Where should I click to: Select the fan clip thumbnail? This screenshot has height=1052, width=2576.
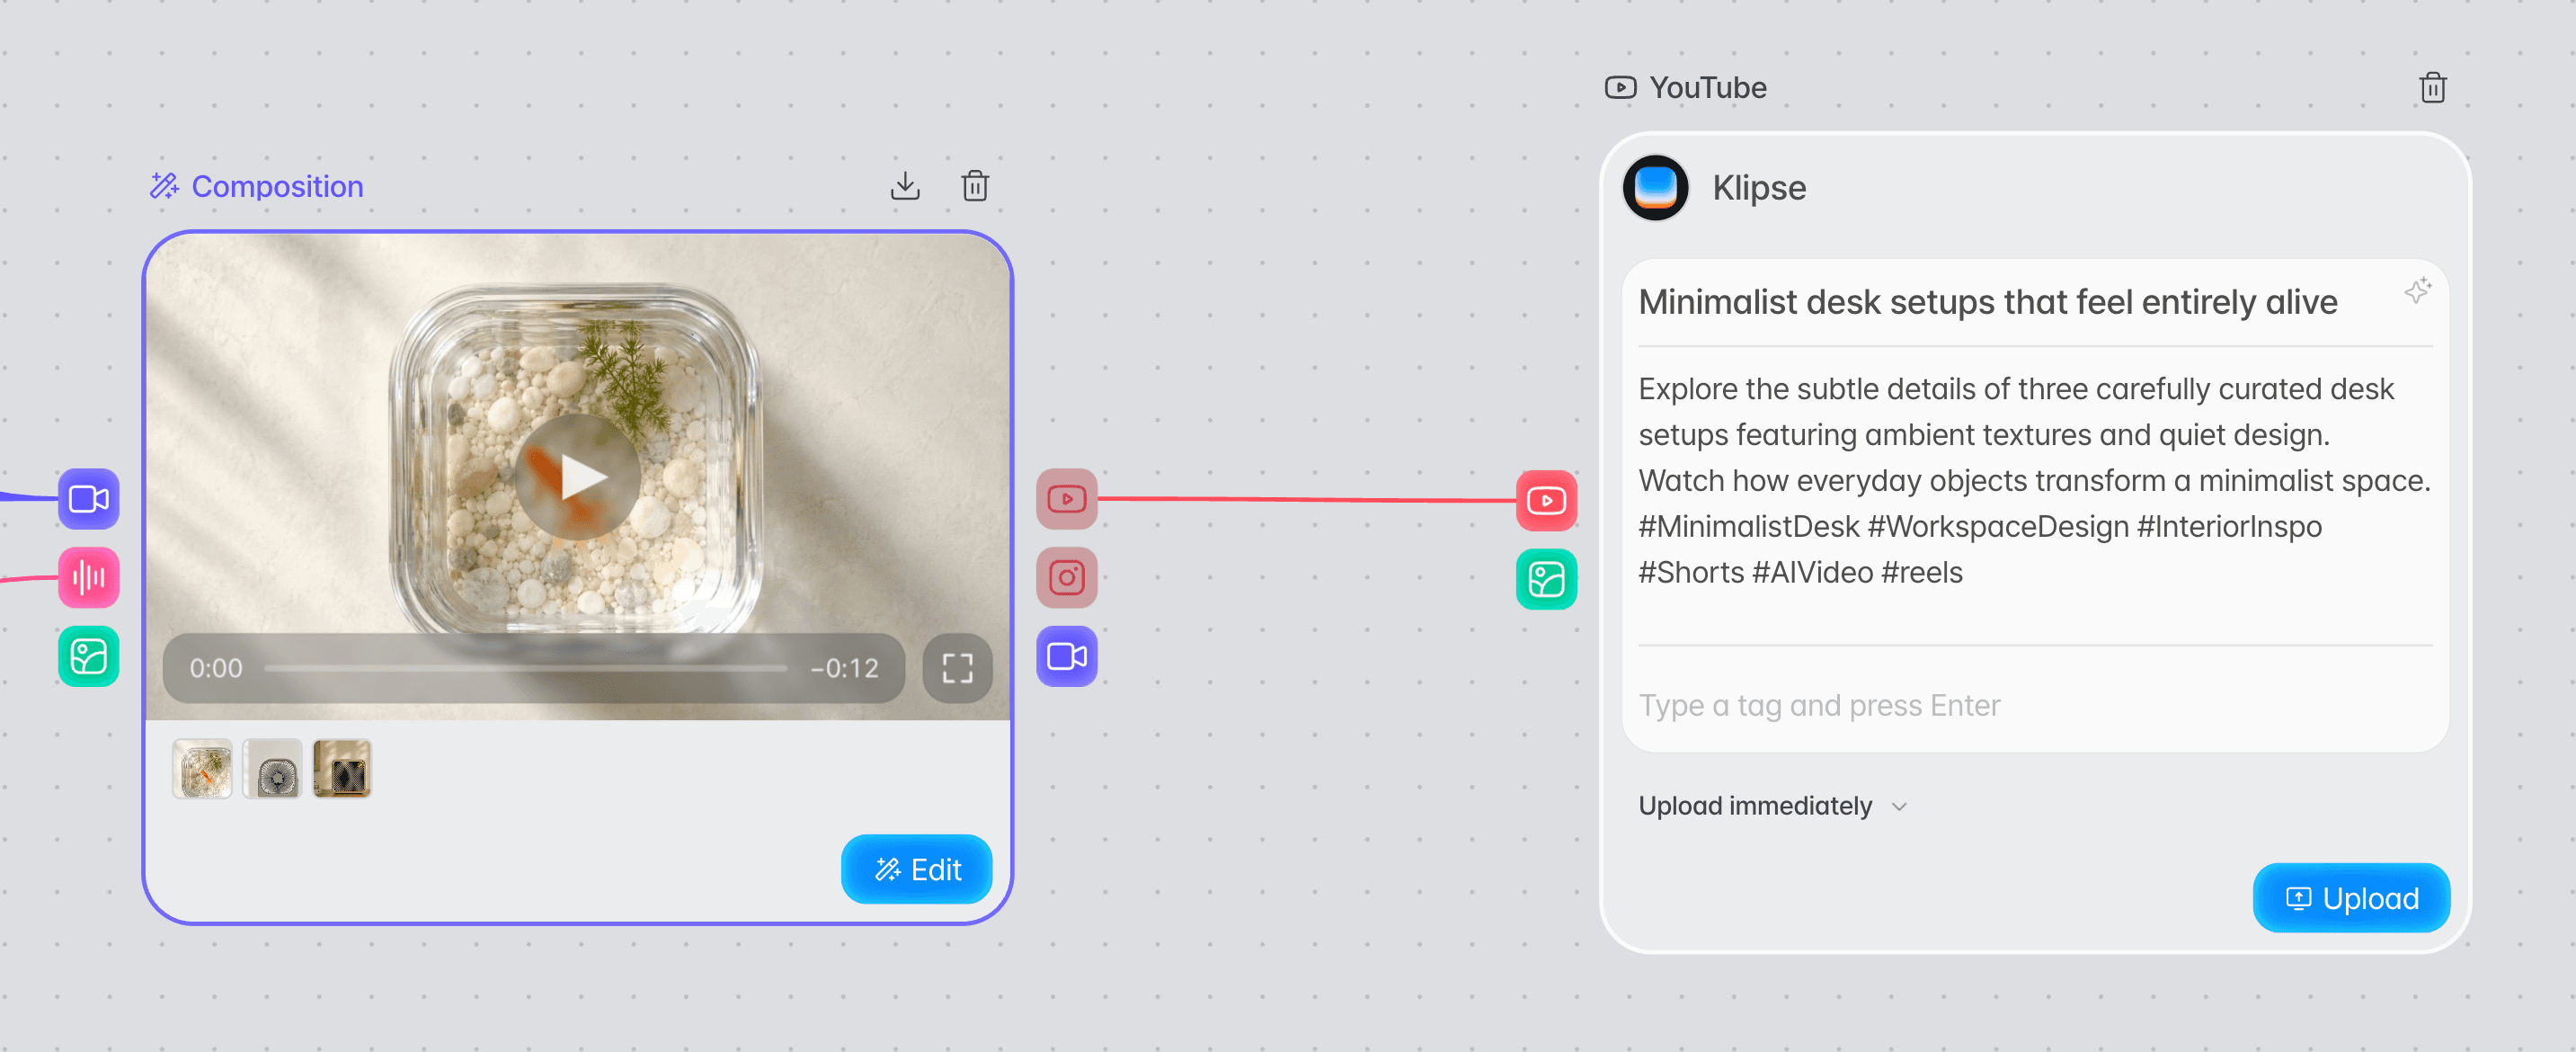click(272, 769)
